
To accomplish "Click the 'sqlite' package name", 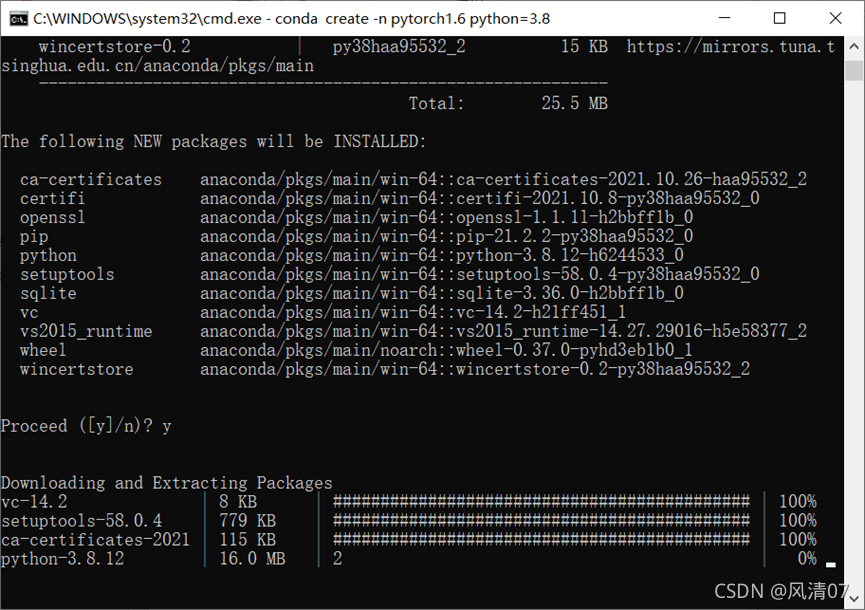I will pos(48,293).
